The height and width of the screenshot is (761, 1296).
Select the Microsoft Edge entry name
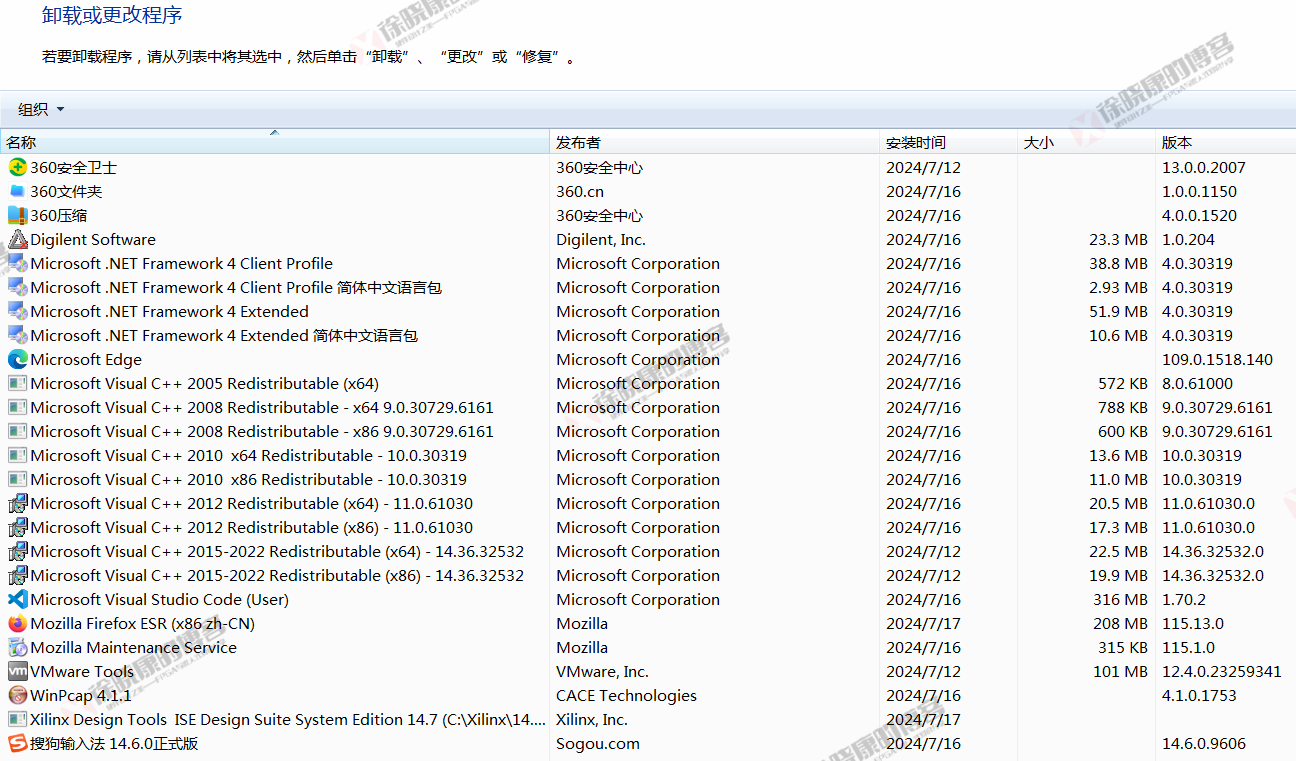pos(86,359)
